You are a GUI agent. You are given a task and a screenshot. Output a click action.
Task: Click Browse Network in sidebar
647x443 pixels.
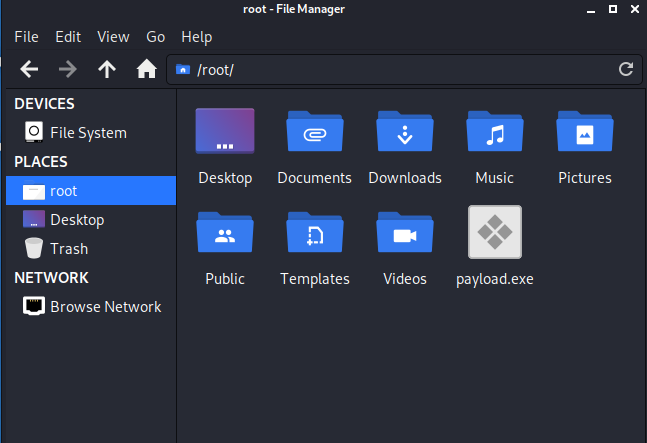point(105,306)
